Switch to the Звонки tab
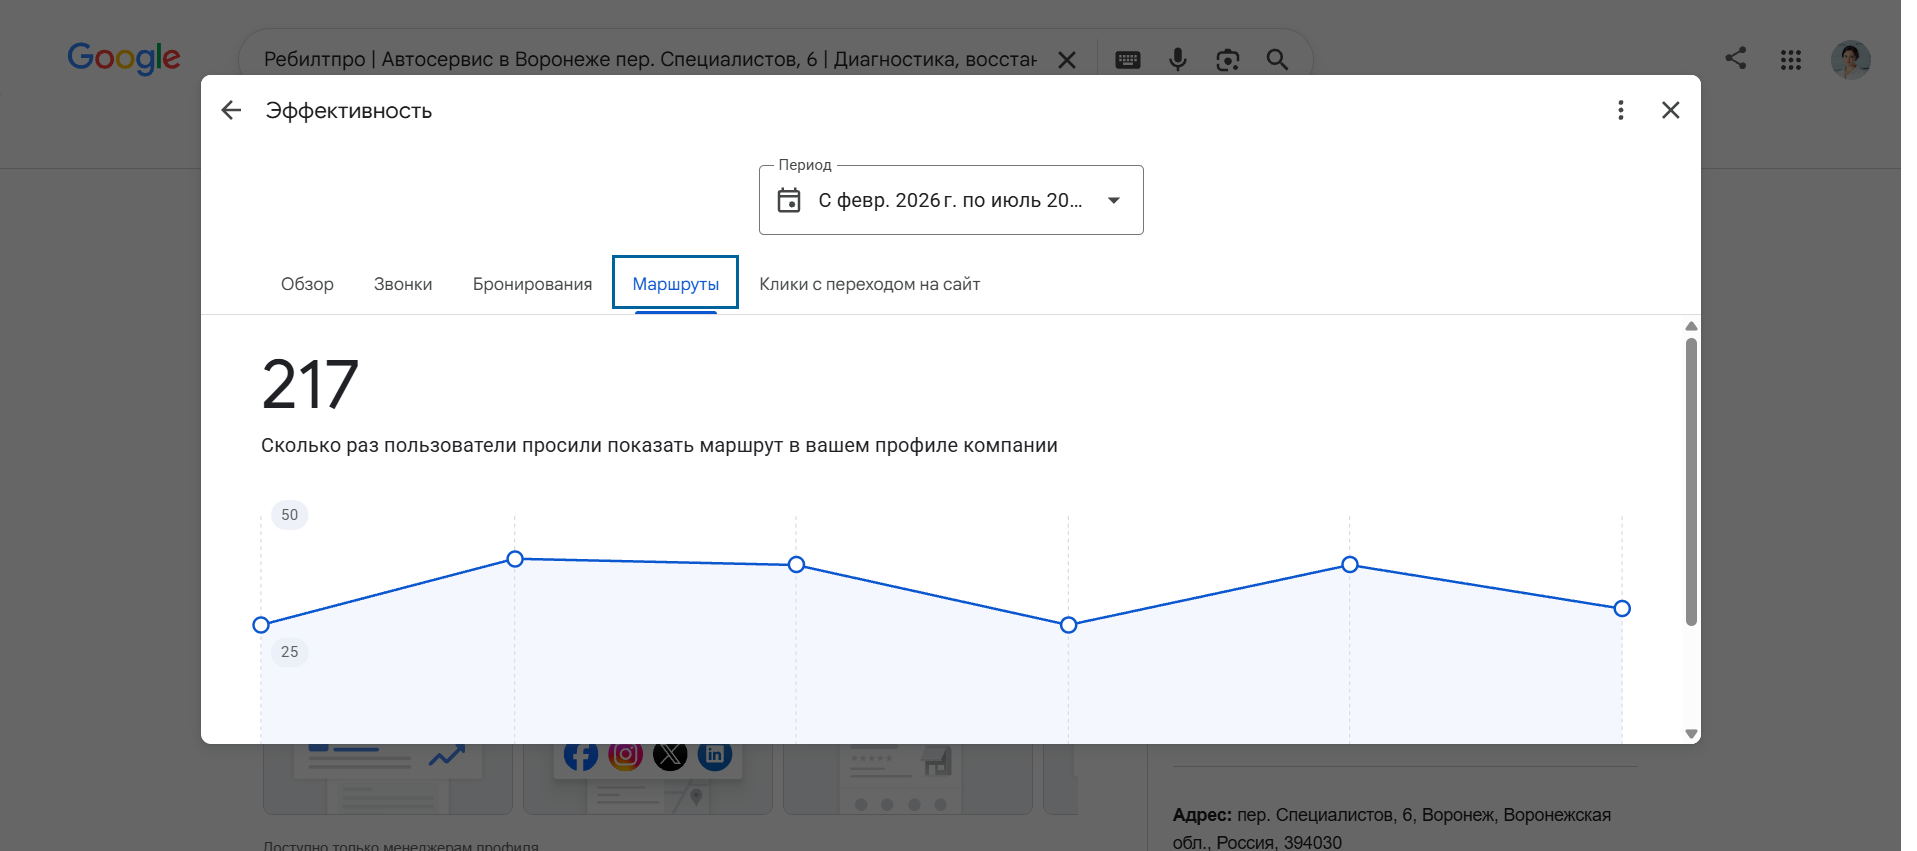The image size is (1917, 851). point(403,284)
